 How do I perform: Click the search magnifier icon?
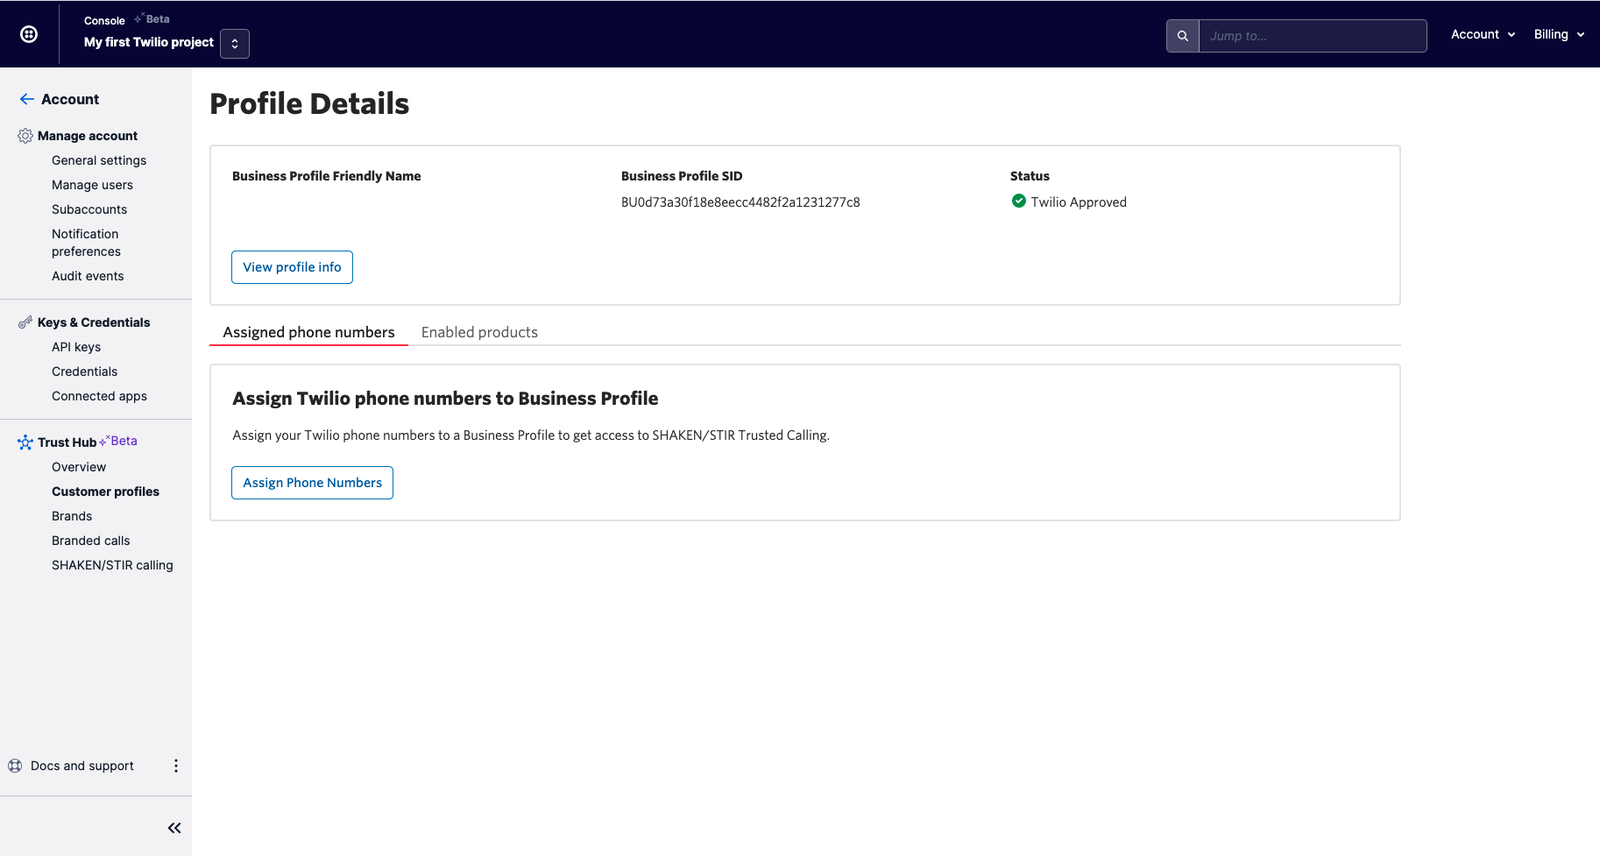1182,36
